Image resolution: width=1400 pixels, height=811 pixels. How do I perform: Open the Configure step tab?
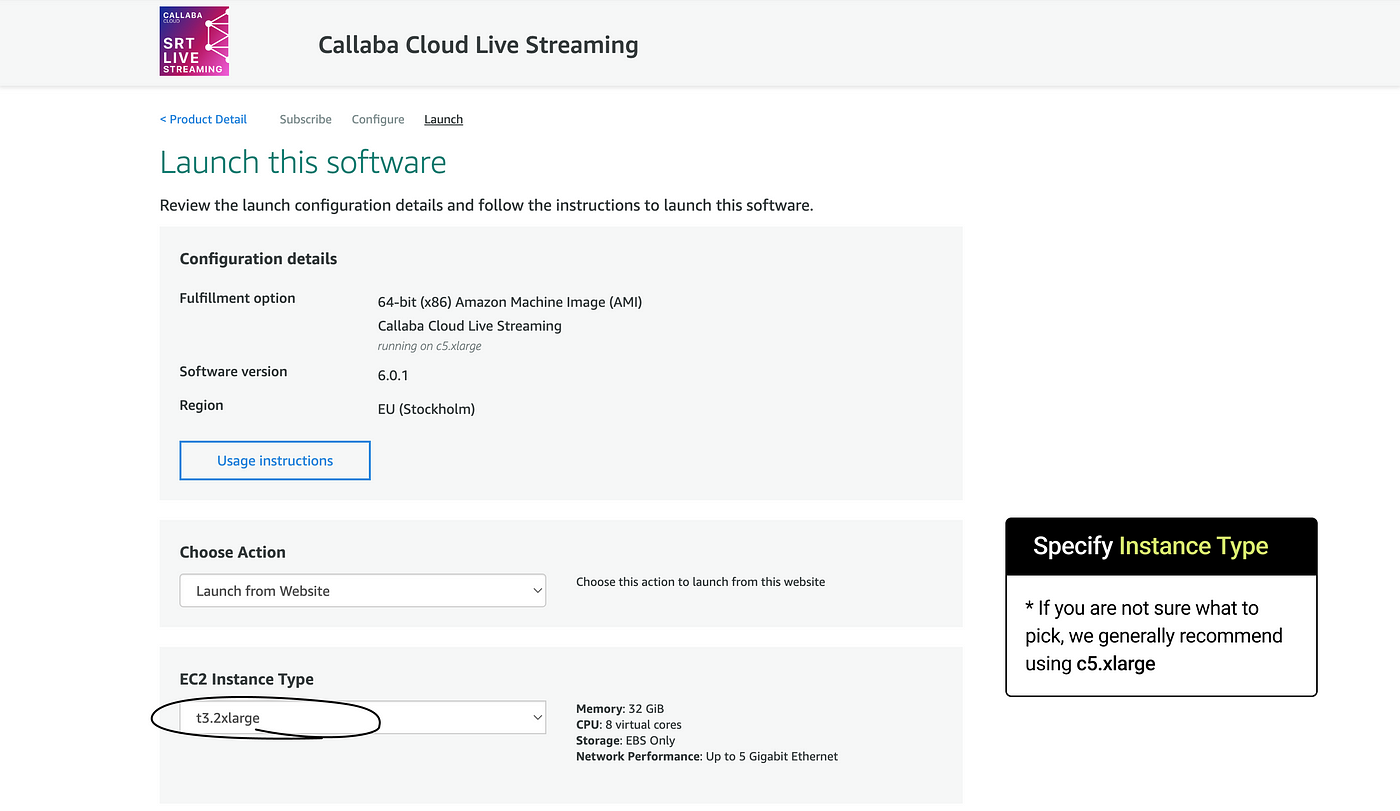pyautogui.click(x=378, y=119)
